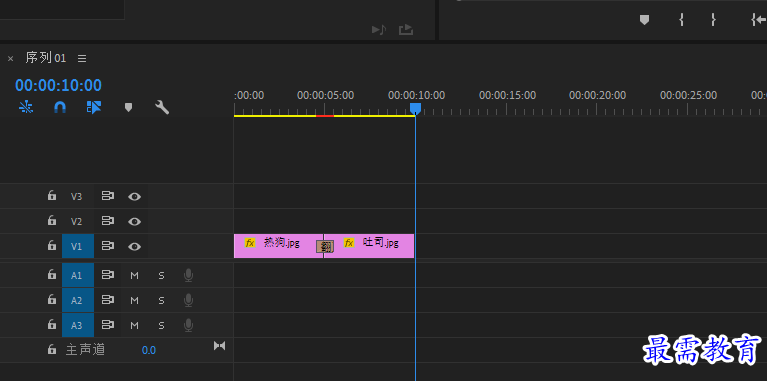Select transition between the two clips

(x=325, y=247)
